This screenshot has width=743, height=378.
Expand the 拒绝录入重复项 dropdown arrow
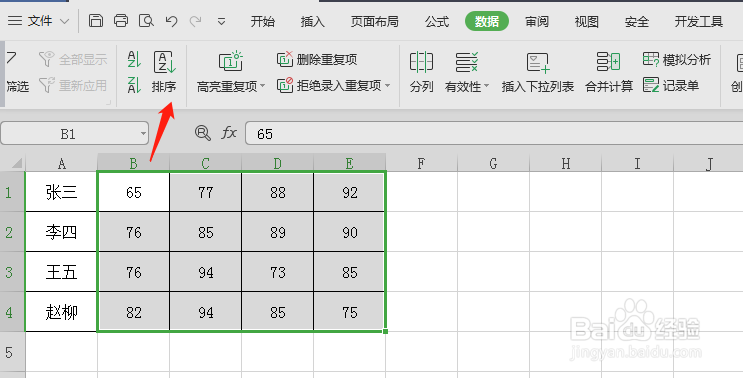pos(387,86)
